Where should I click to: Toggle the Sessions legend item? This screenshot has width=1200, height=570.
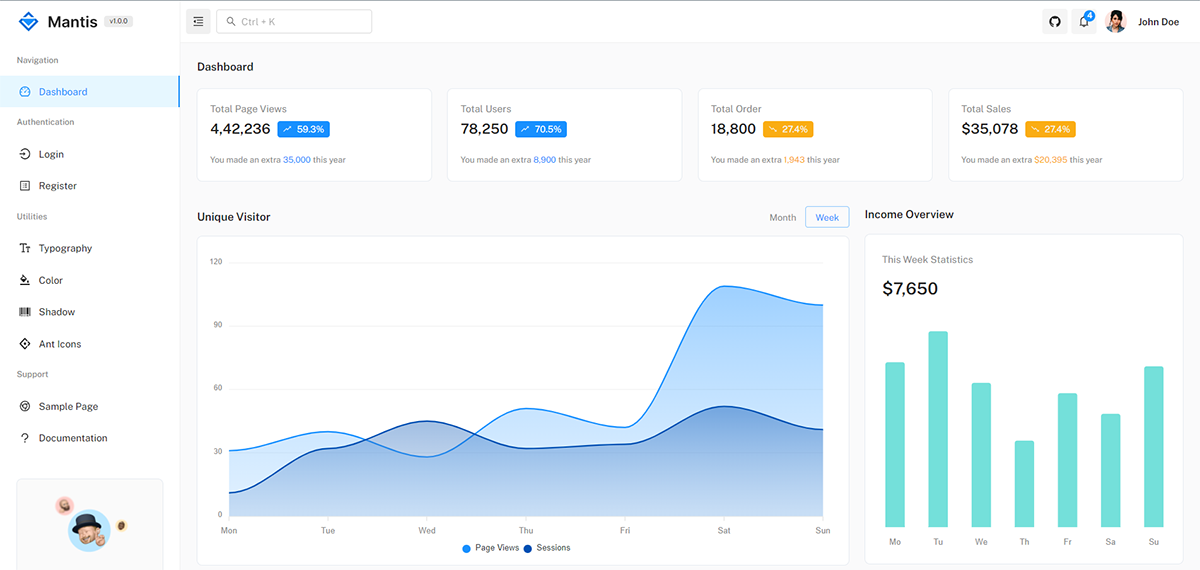pyautogui.click(x=546, y=548)
